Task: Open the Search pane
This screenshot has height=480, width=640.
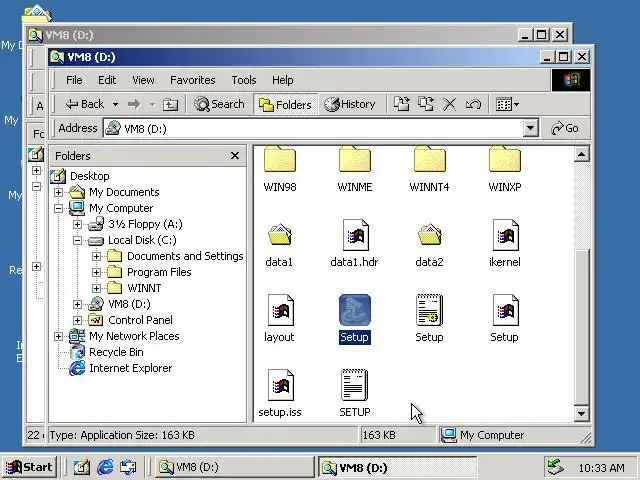Action: 219,104
